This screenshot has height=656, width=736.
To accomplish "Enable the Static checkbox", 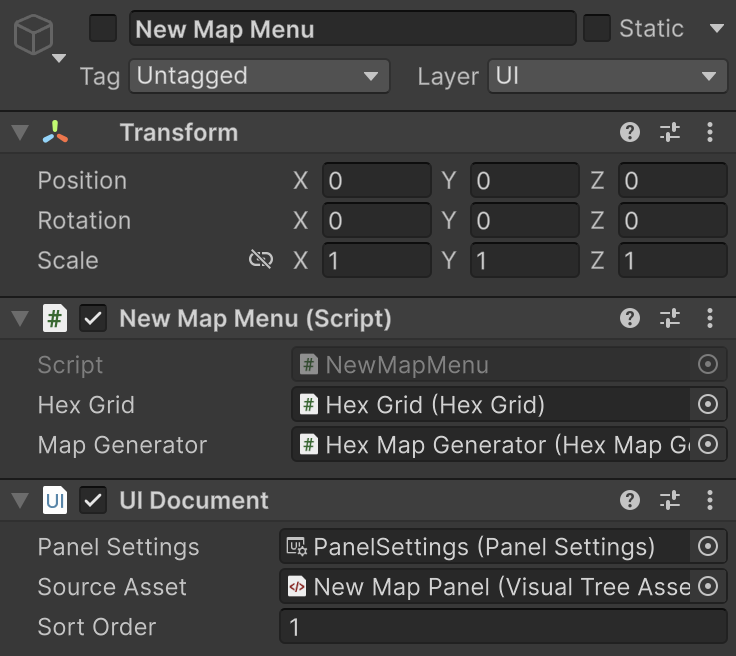I will coord(597,29).
